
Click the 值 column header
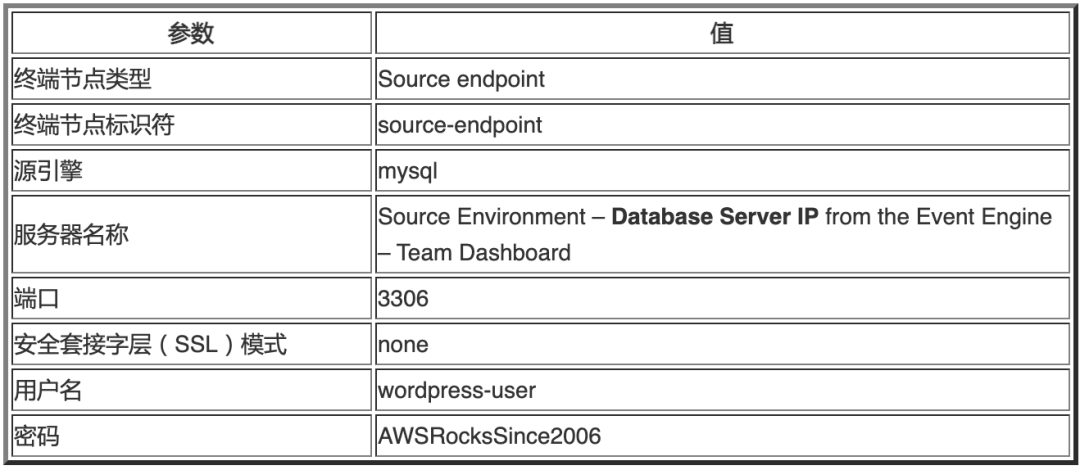722,33
